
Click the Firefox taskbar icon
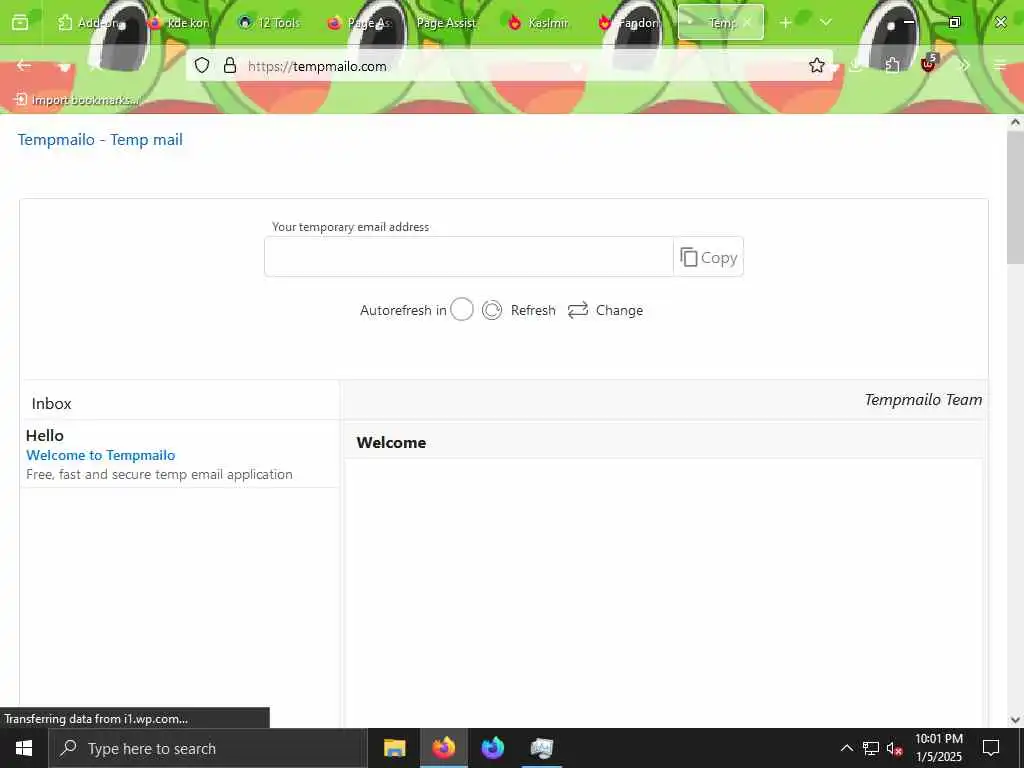click(443, 748)
